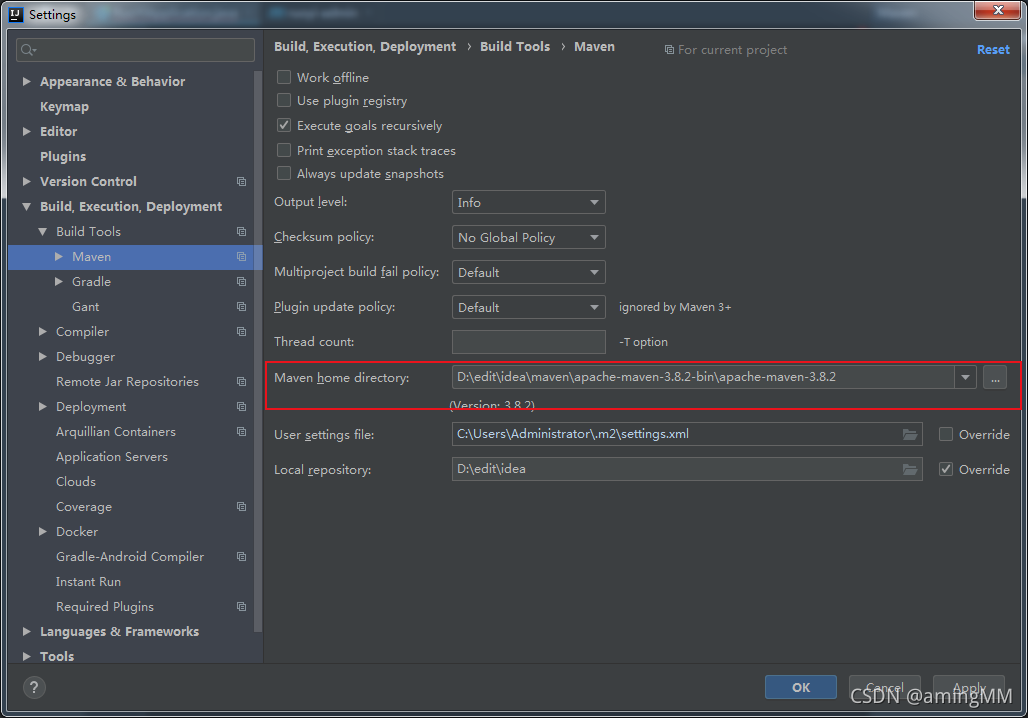Uncheck Override for Local repository

945,469
